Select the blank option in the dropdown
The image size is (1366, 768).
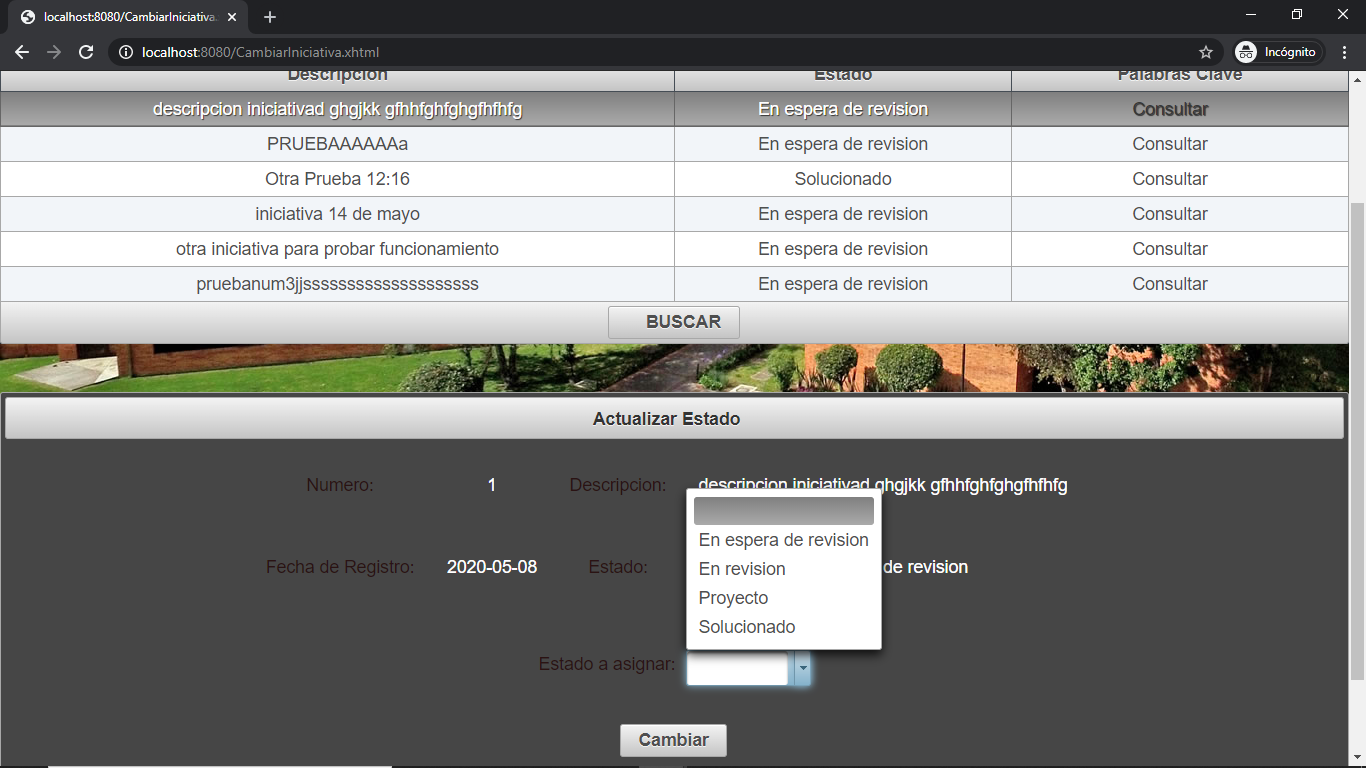pos(784,511)
